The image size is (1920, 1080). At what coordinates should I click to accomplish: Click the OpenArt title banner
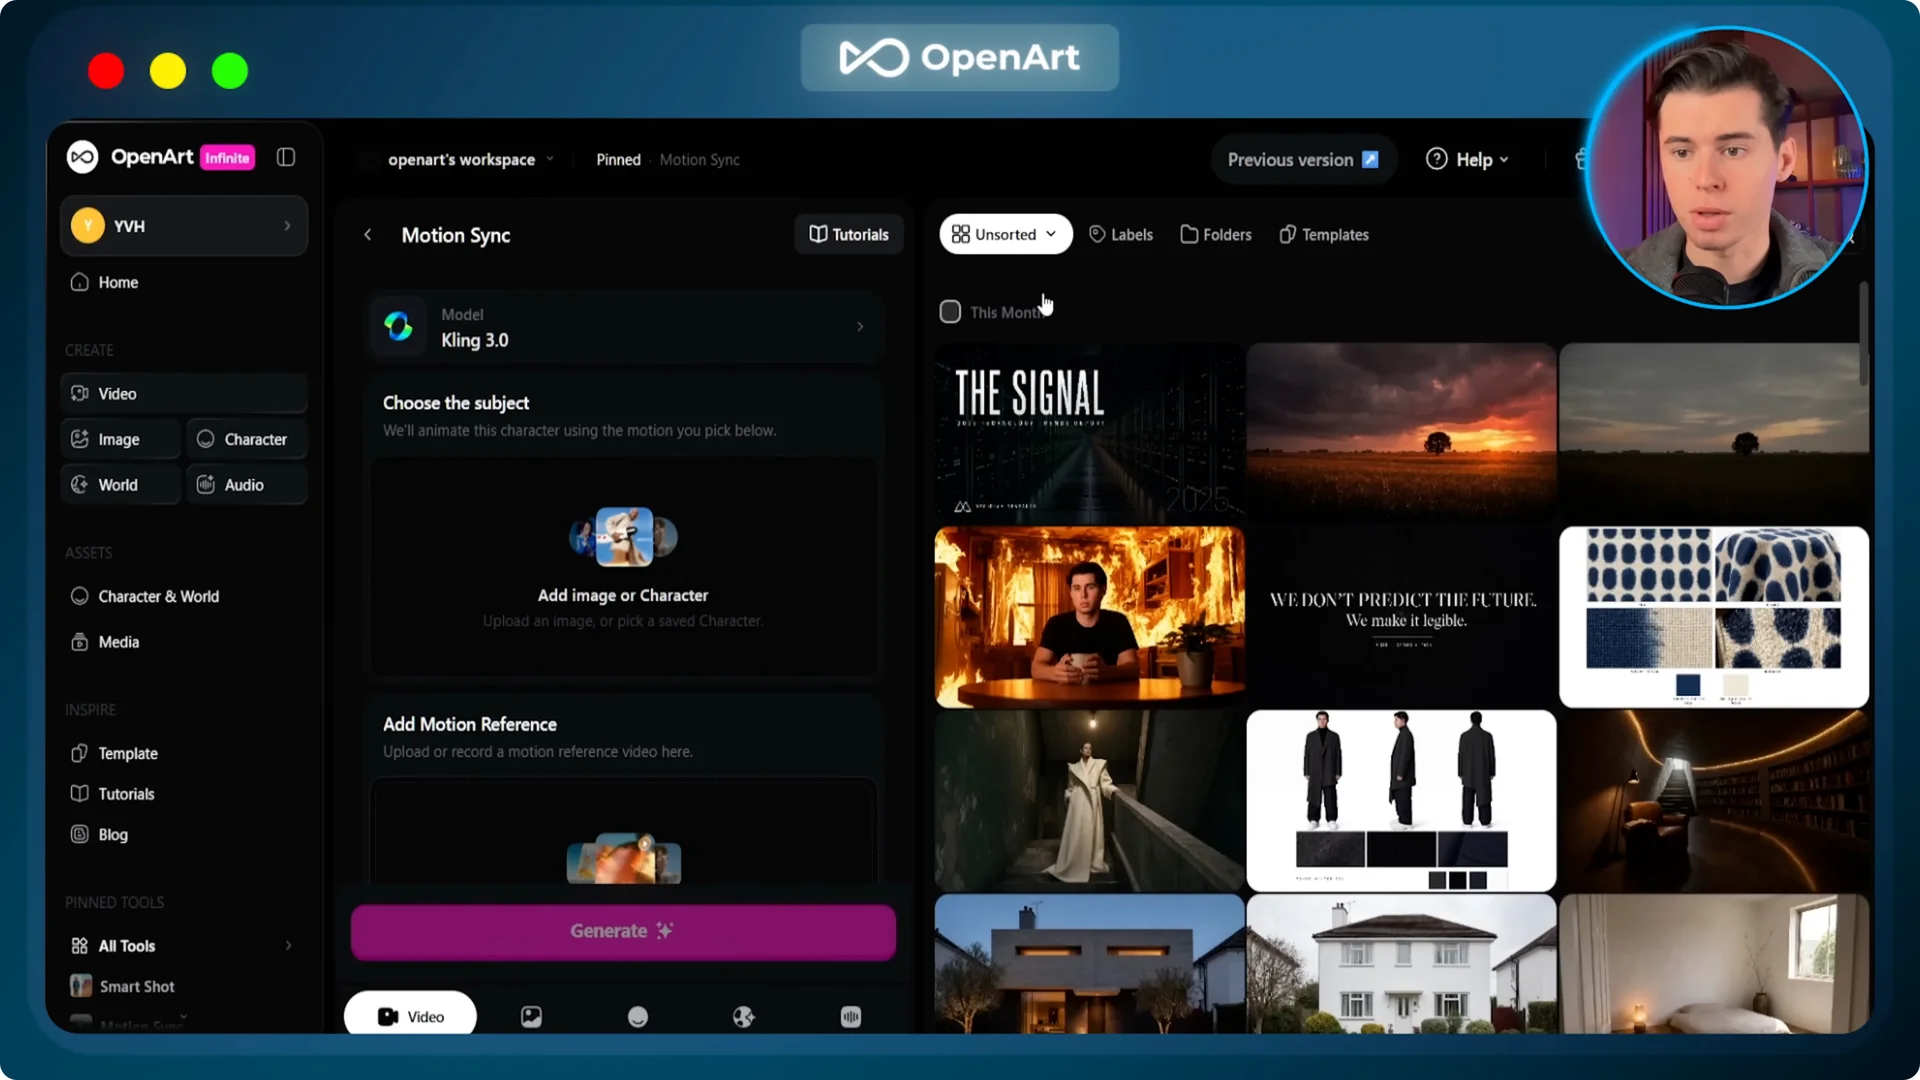coord(960,58)
